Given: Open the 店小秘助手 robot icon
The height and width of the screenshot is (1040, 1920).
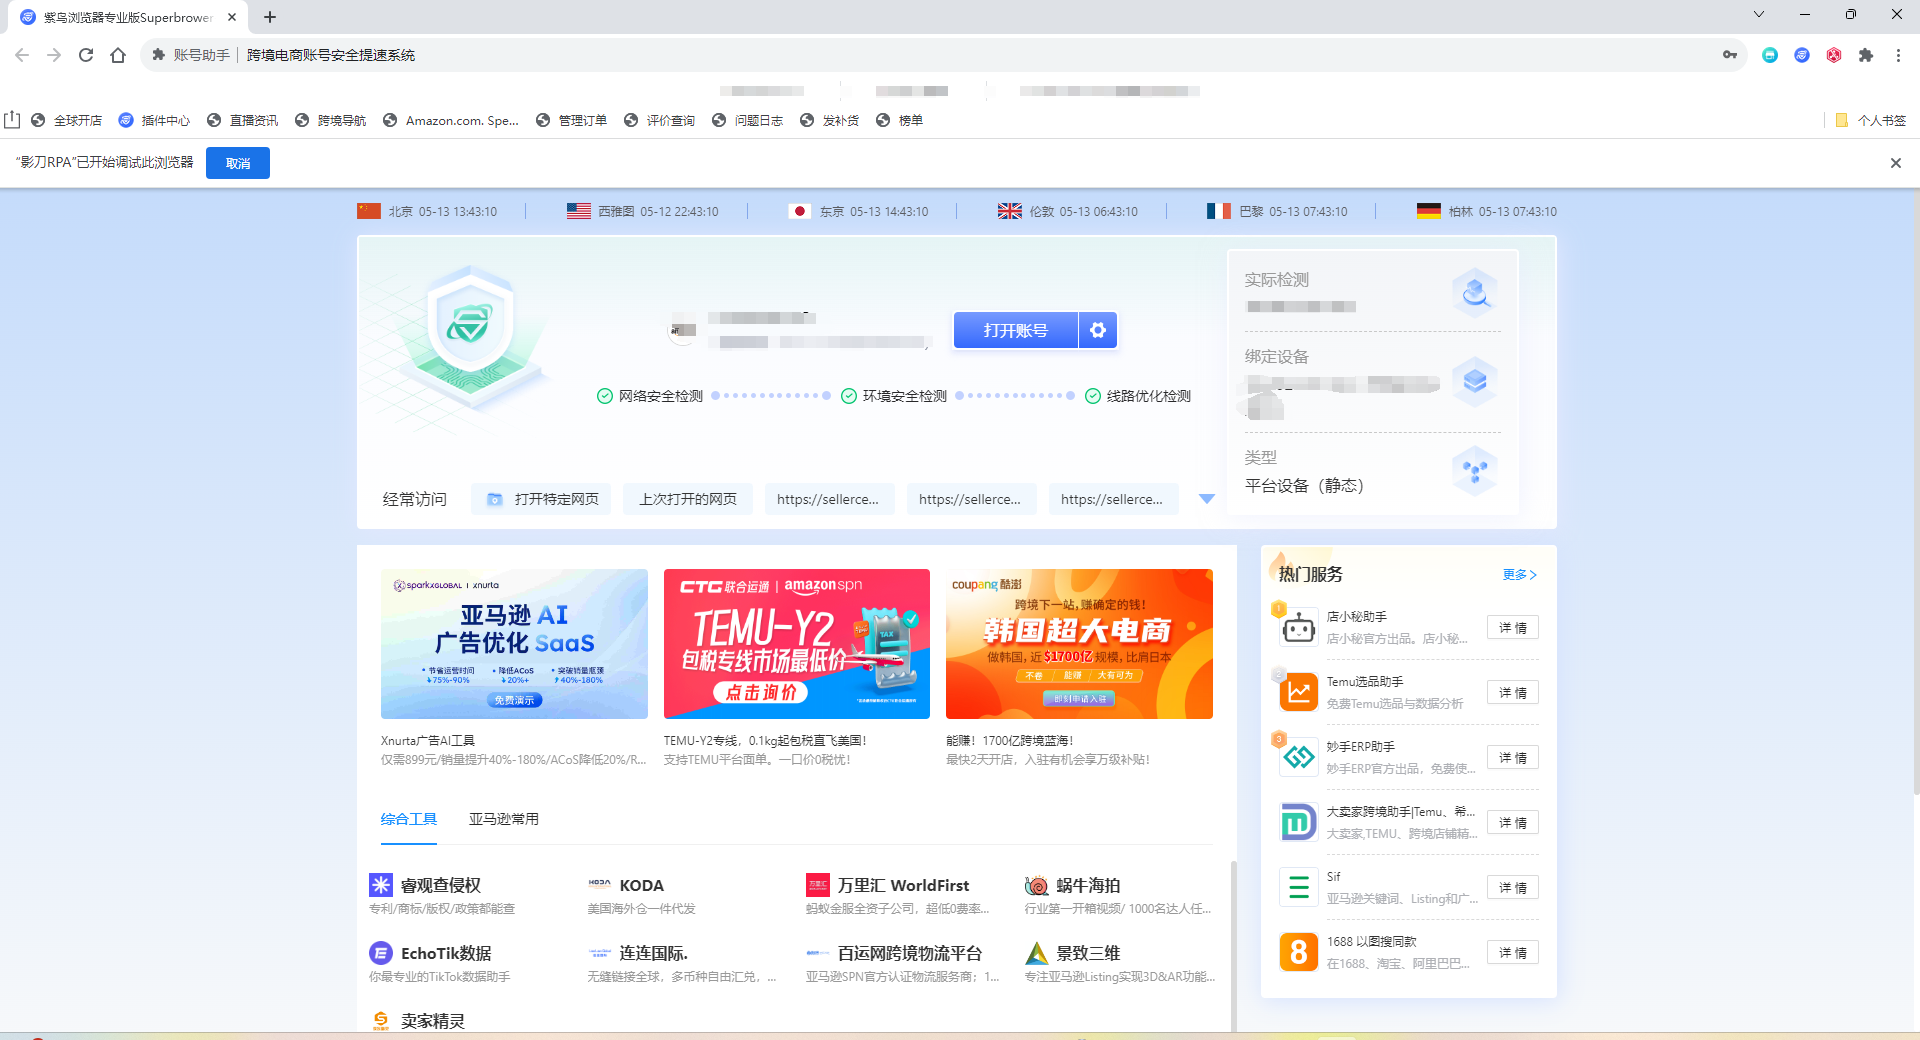Looking at the screenshot, I should [1298, 628].
